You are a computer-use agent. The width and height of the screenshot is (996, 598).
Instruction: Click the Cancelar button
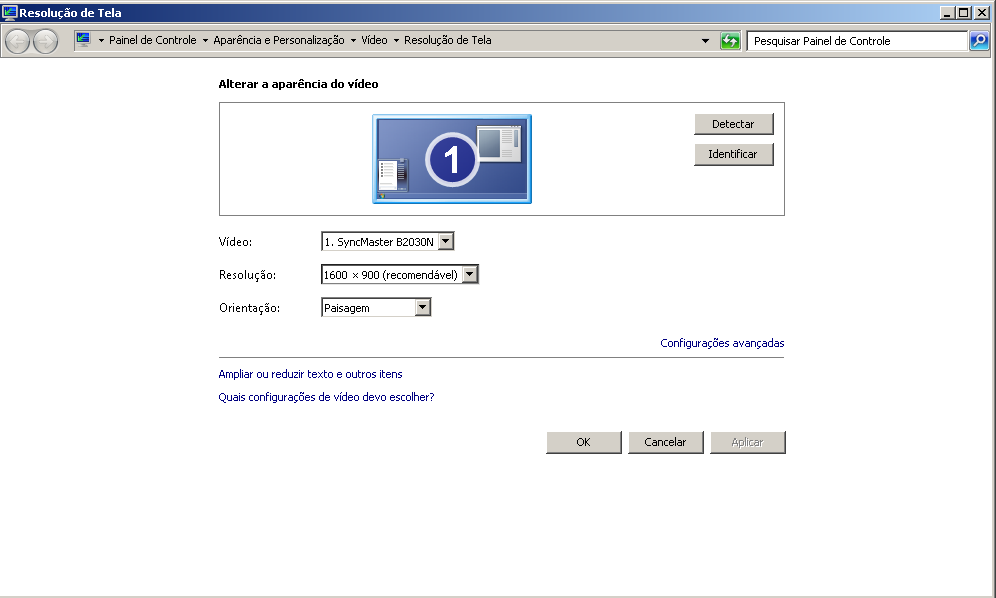pyautogui.click(x=666, y=442)
